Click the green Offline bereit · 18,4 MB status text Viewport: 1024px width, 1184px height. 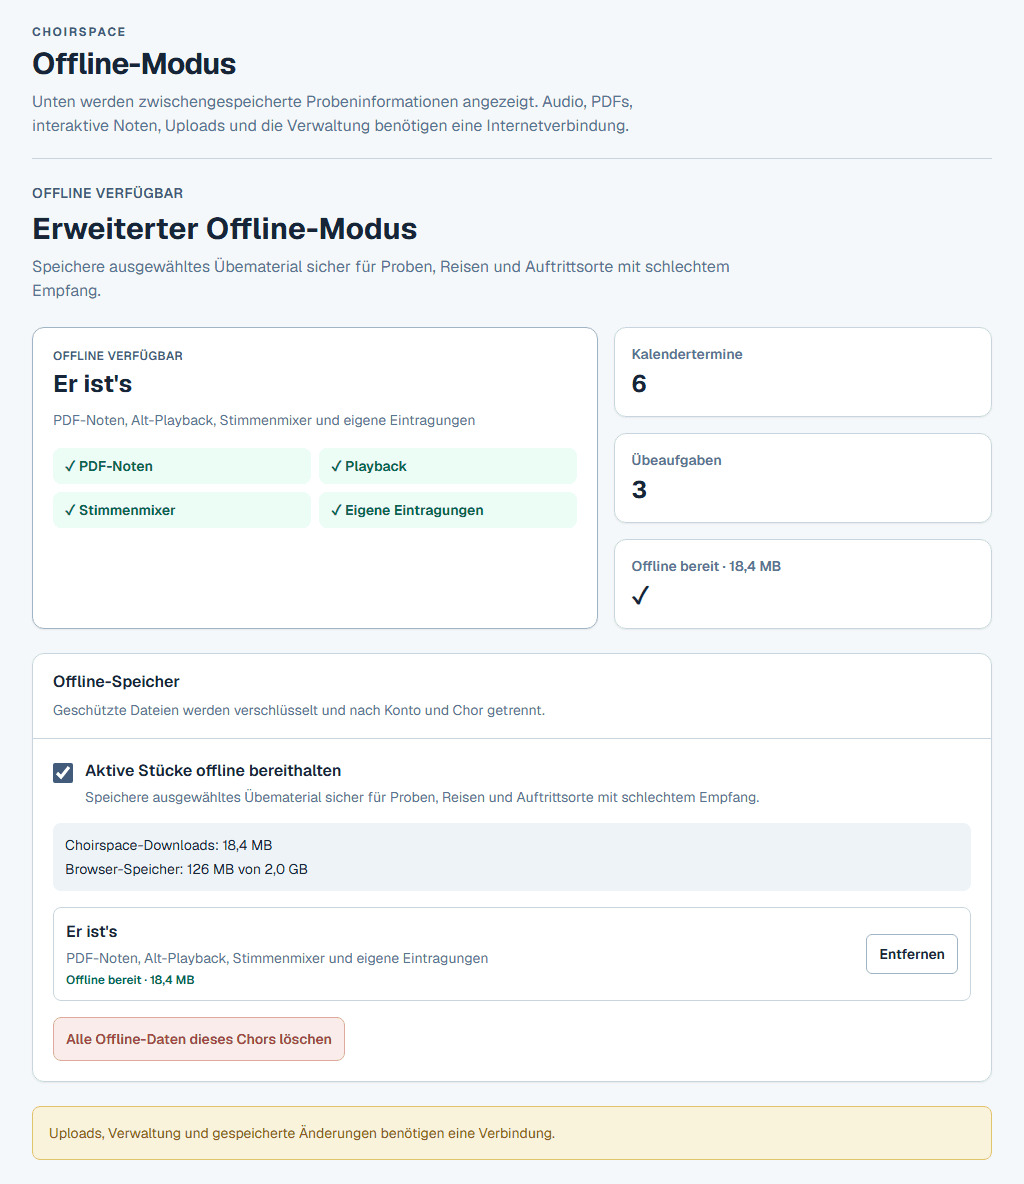point(130,979)
